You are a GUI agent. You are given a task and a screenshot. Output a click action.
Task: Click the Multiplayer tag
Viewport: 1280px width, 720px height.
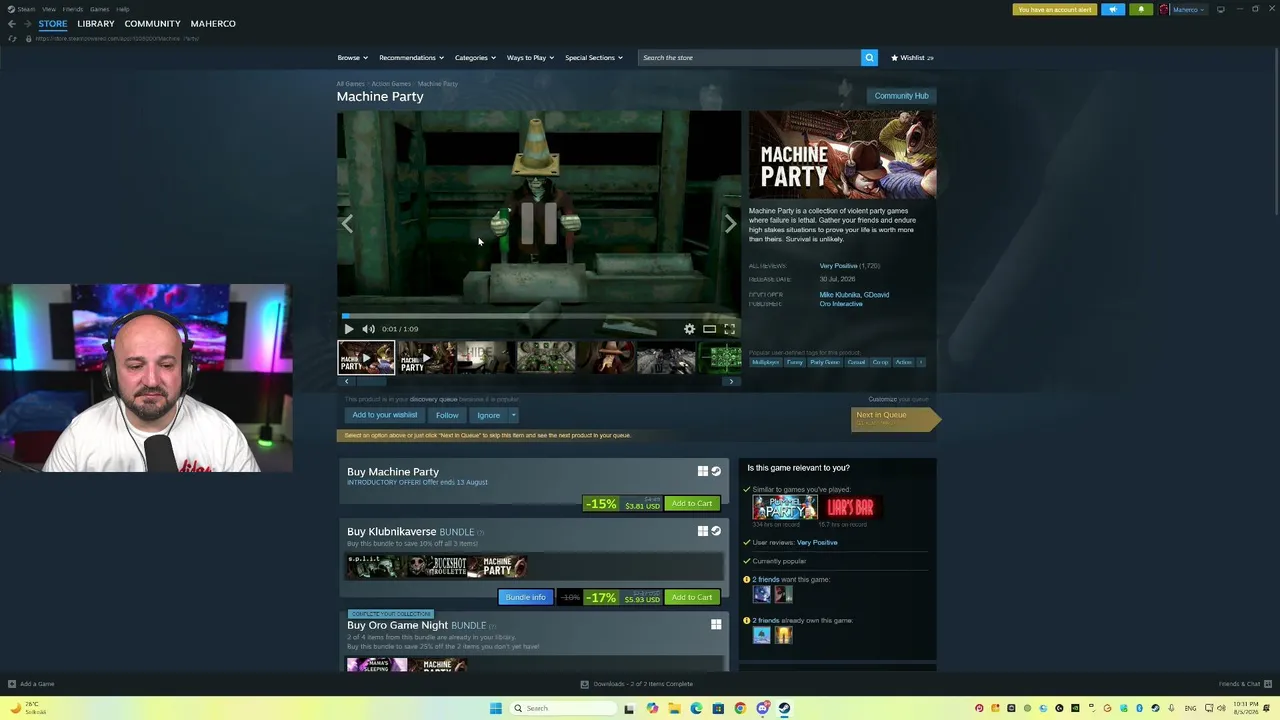pos(765,362)
